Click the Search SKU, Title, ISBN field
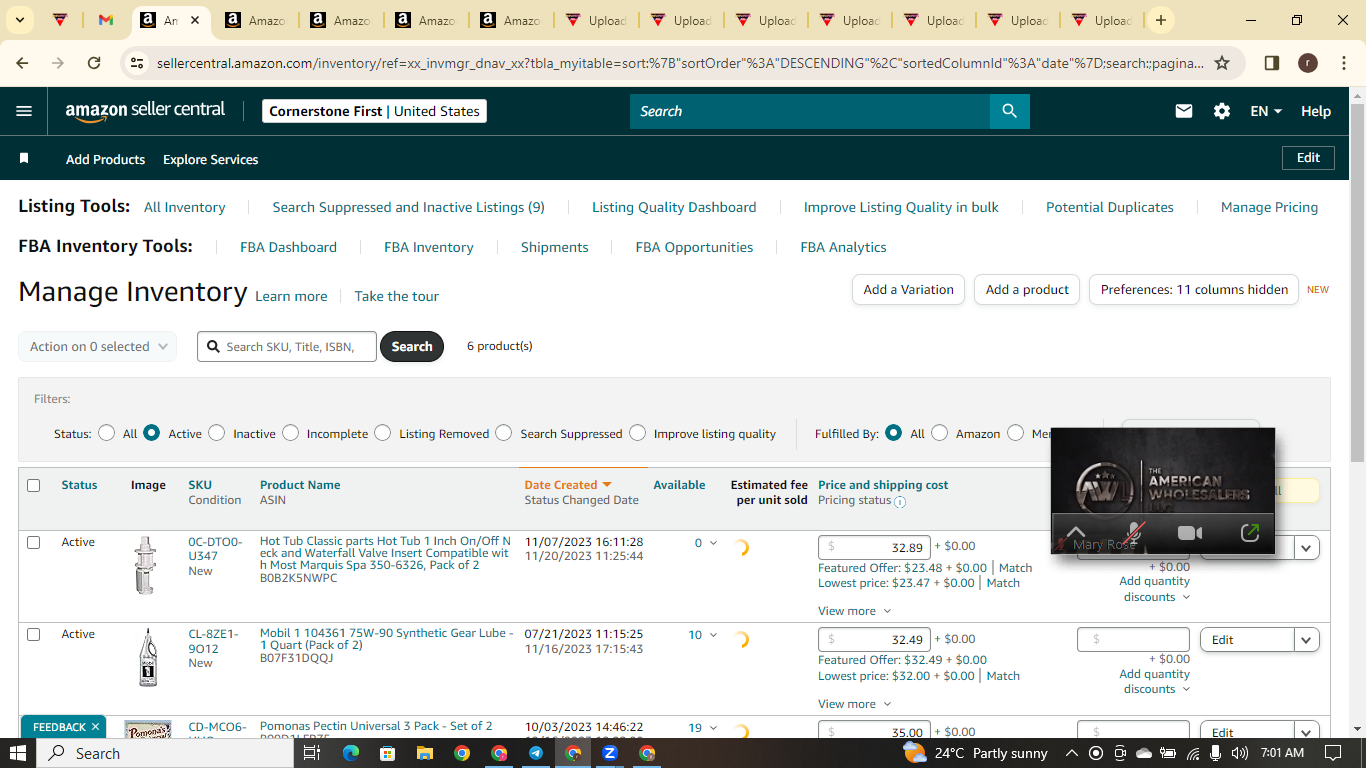 click(287, 346)
